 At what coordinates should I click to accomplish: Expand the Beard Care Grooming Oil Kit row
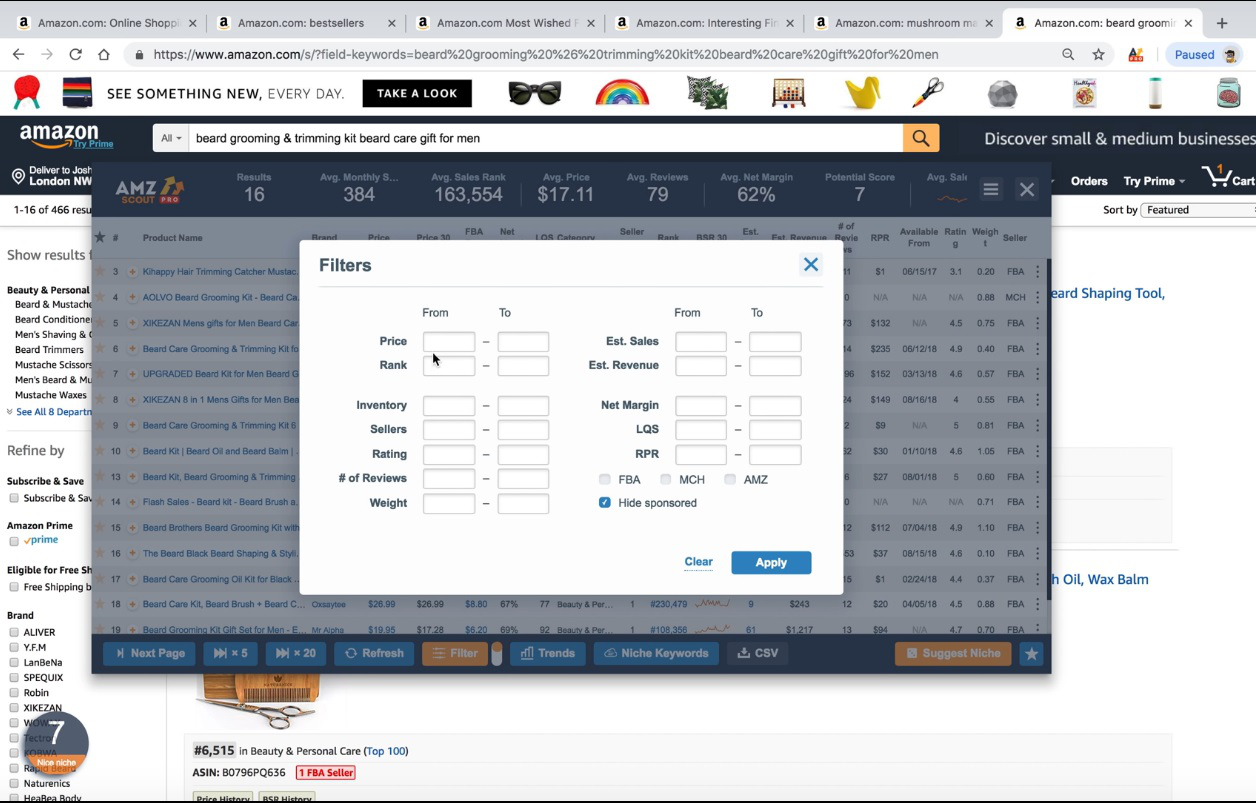click(132, 579)
